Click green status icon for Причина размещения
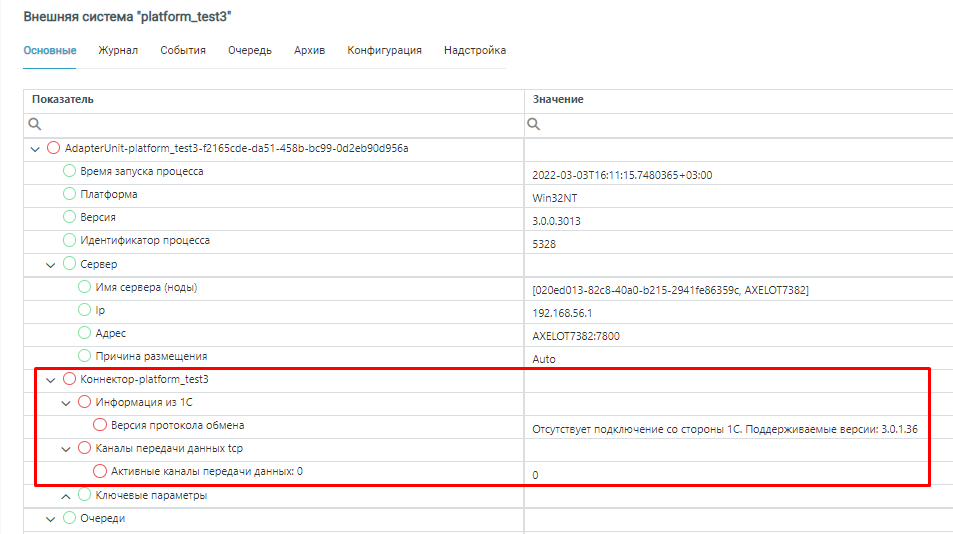This screenshot has height=534, width=953. (85, 356)
